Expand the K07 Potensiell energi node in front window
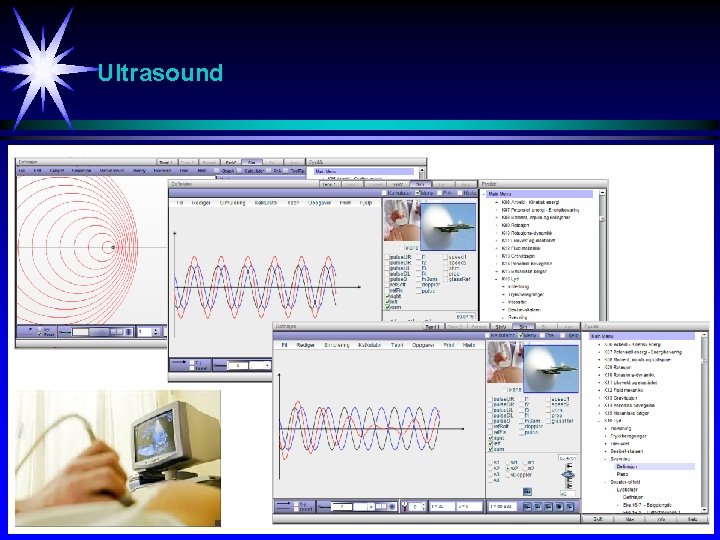 click(600, 352)
